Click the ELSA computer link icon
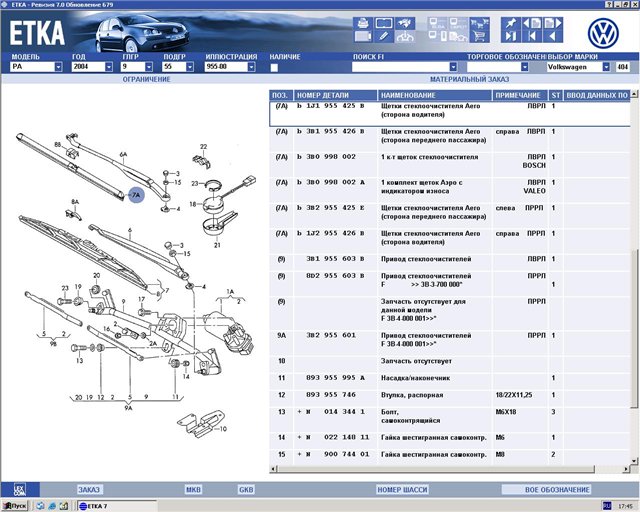Image resolution: width=640 pixels, height=512 pixels. click(438, 23)
